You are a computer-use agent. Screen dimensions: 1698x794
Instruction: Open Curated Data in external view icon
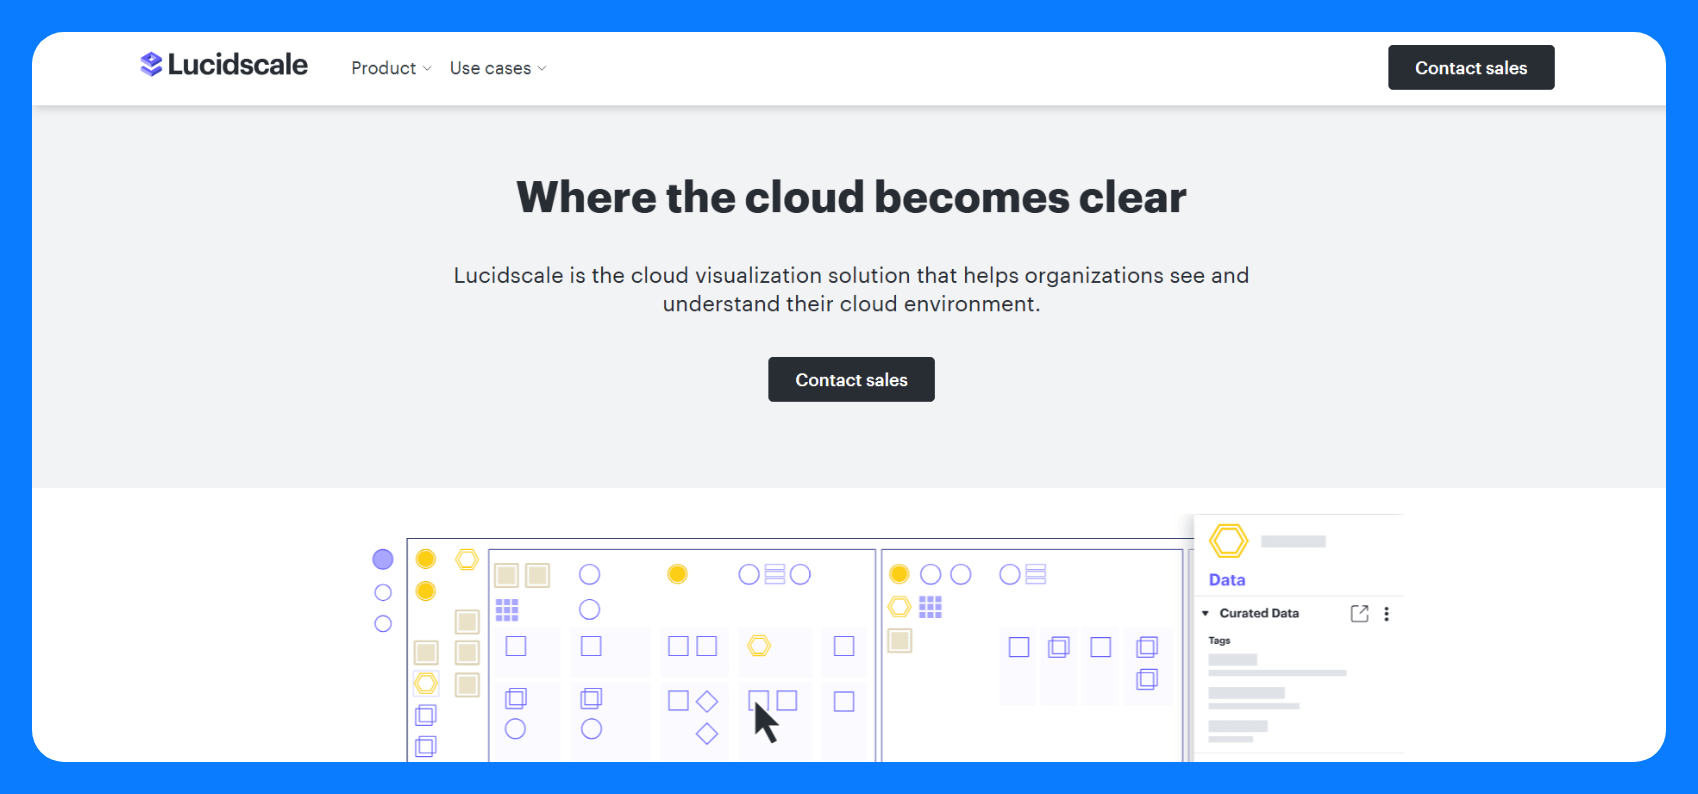click(1359, 613)
